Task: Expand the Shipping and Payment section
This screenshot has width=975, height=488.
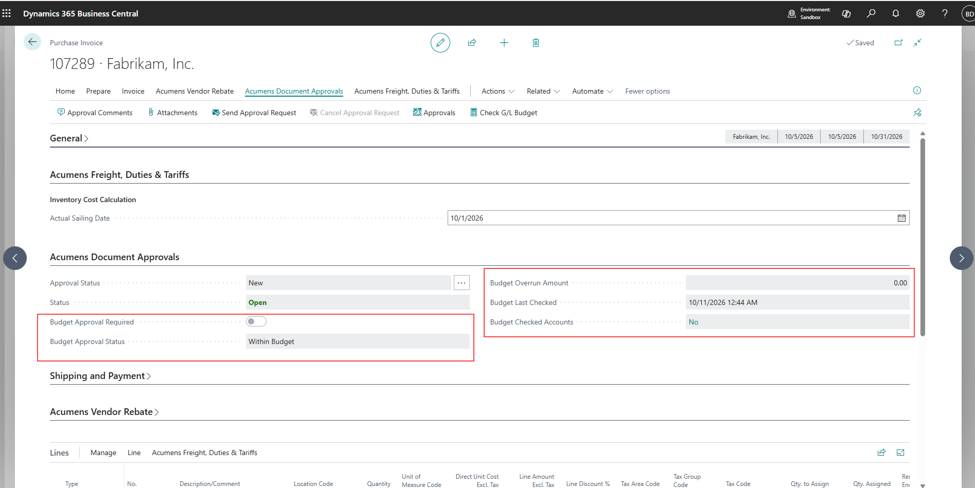Action: [x=100, y=375]
